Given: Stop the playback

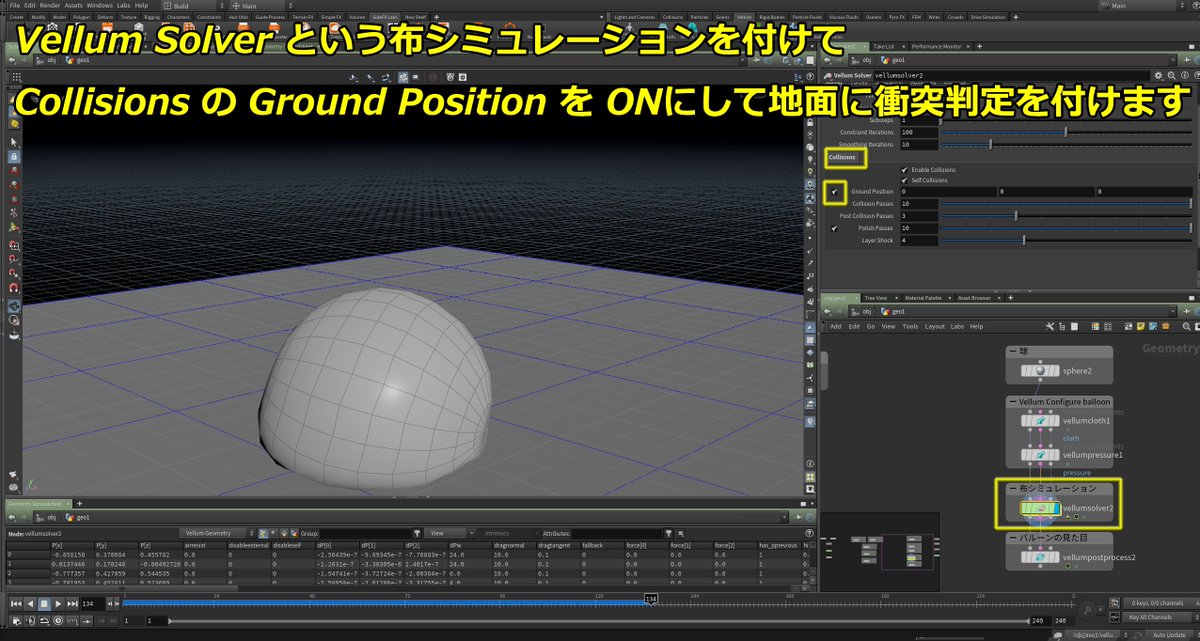Looking at the screenshot, I should (44, 603).
